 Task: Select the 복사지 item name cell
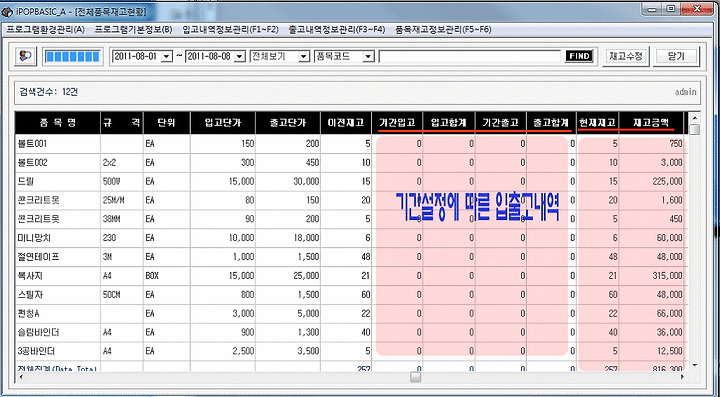pos(57,276)
